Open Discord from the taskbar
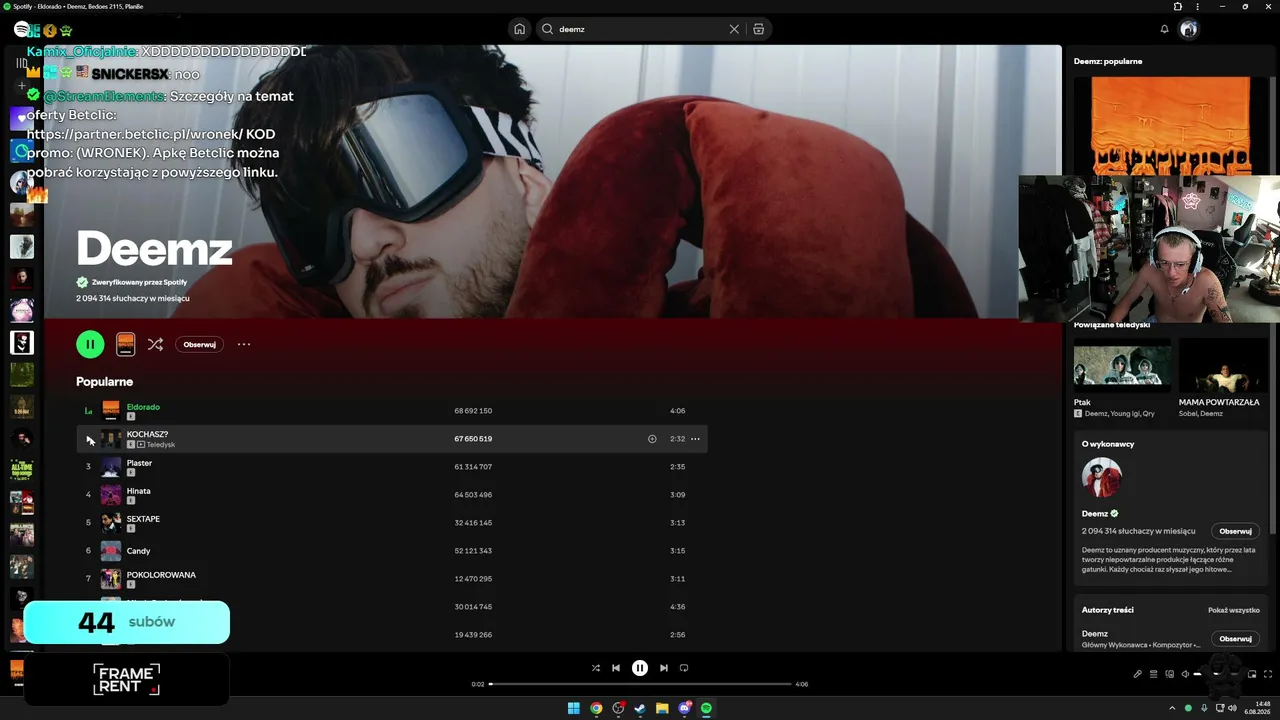 click(x=684, y=708)
